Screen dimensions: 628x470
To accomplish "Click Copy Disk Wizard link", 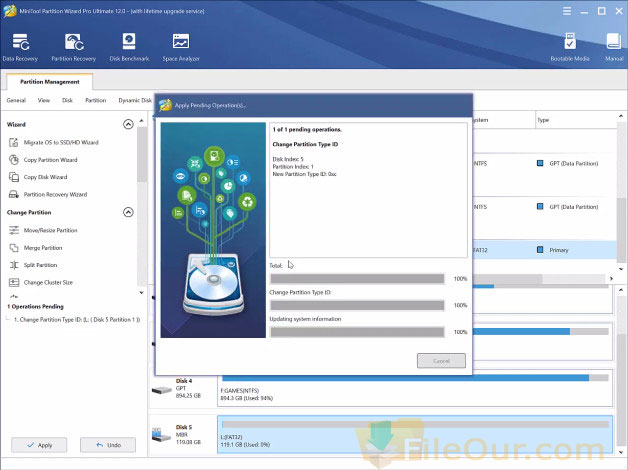I will coord(45,177).
